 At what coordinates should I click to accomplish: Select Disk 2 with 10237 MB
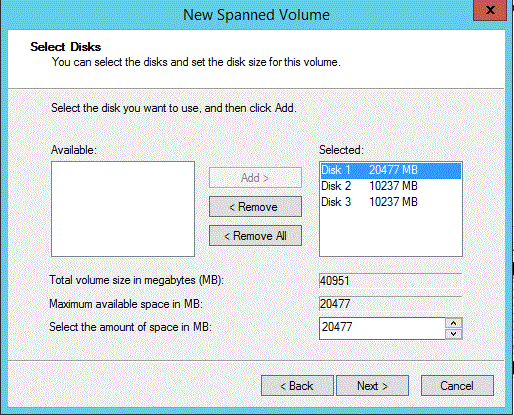tap(391, 186)
